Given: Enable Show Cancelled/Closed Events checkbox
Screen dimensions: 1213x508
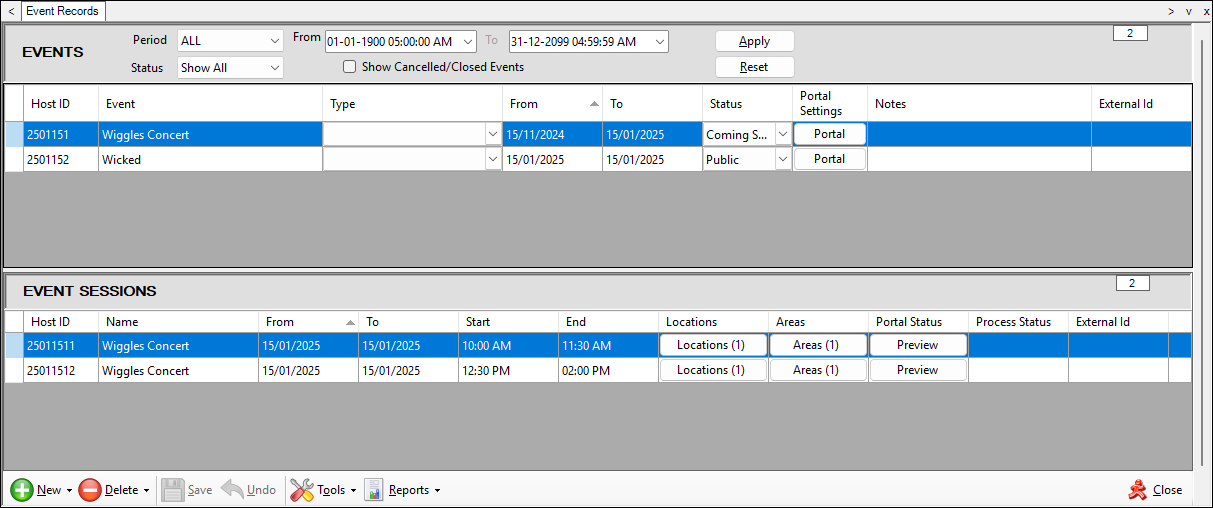Looking at the screenshot, I should coord(349,67).
